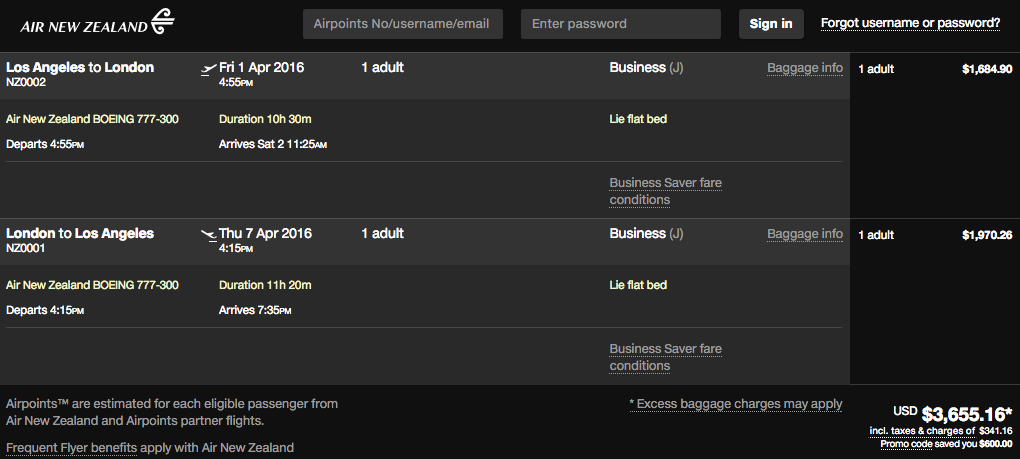Click the plane icon beside Thu 7 Apr
Screen dimensions: 1020x459
coord(208,235)
